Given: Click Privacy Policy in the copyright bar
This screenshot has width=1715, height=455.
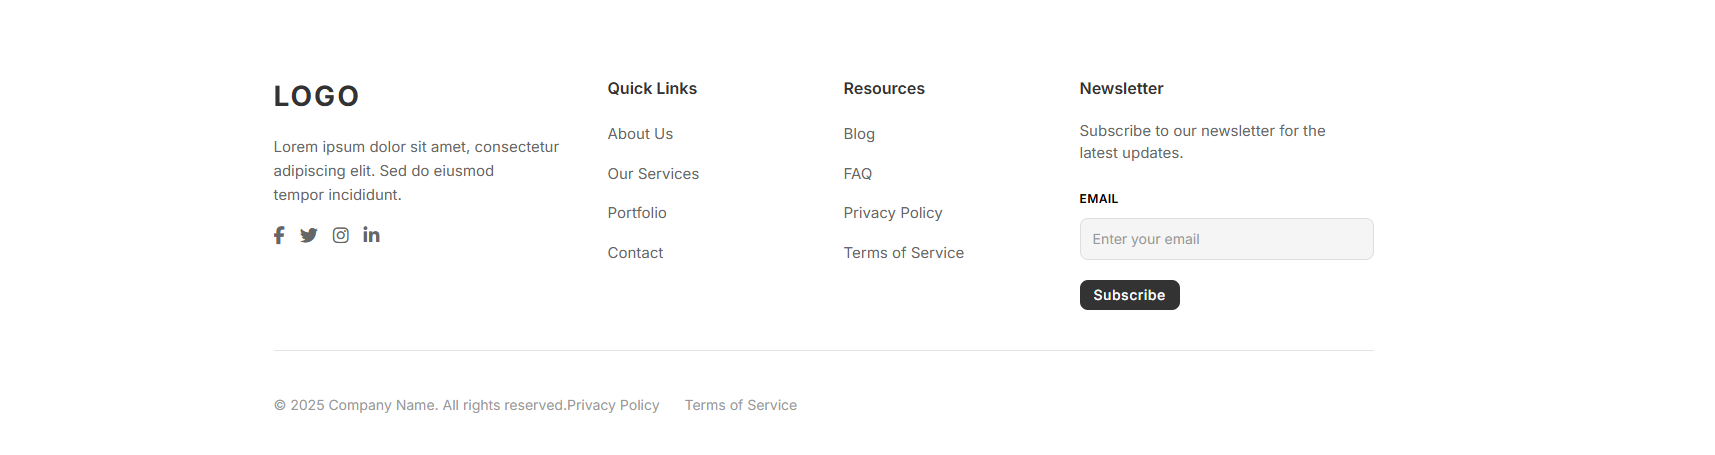Looking at the screenshot, I should pyautogui.click(x=613, y=405).
